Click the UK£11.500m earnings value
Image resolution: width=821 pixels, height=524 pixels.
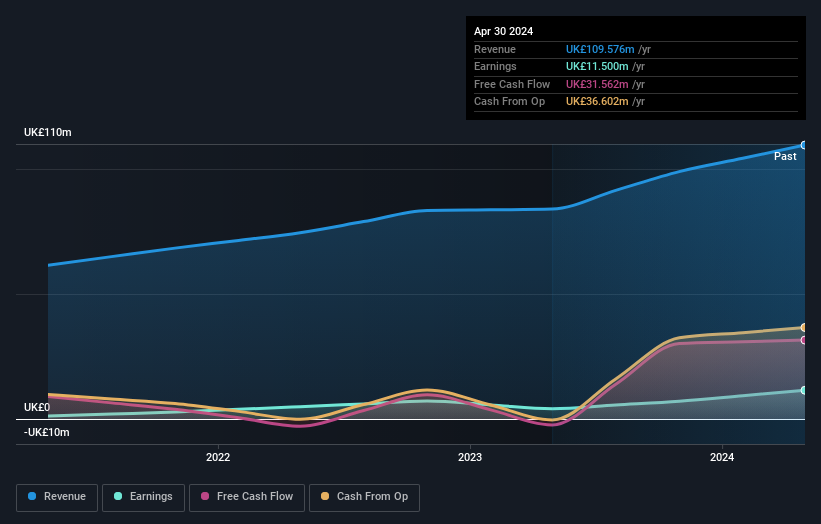click(x=597, y=66)
